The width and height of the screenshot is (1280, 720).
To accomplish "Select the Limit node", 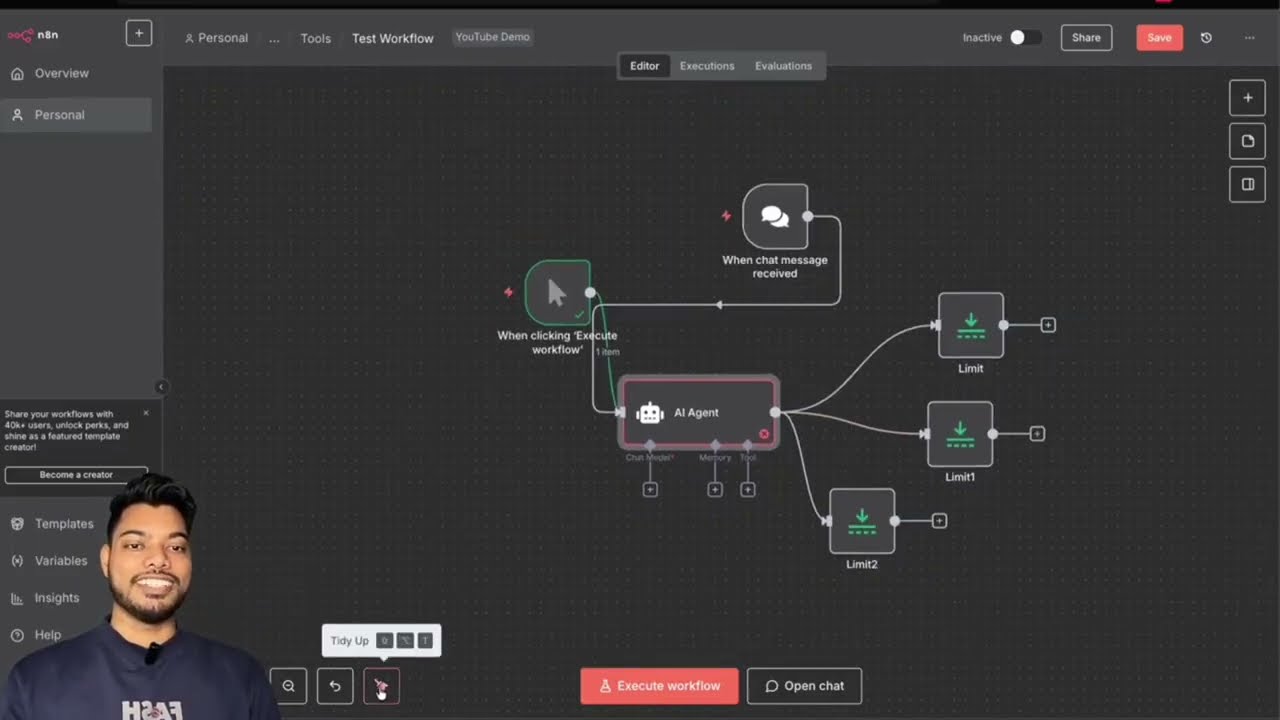I will click(x=971, y=325).
